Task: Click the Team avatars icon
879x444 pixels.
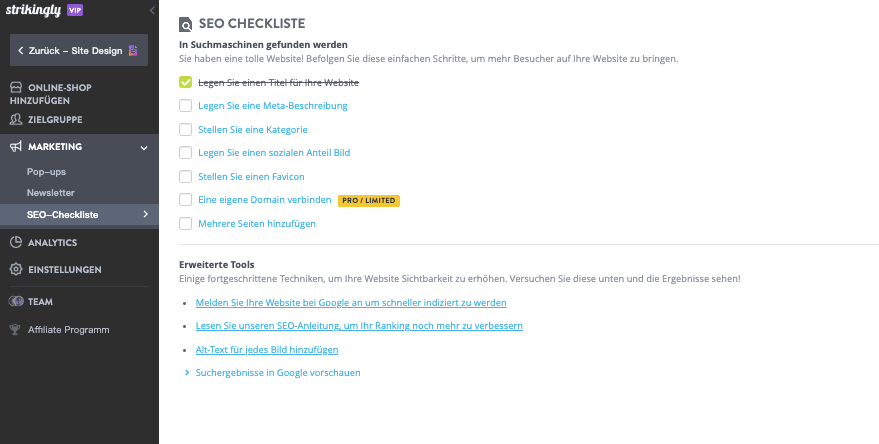Action: click(x=16, y=301)
